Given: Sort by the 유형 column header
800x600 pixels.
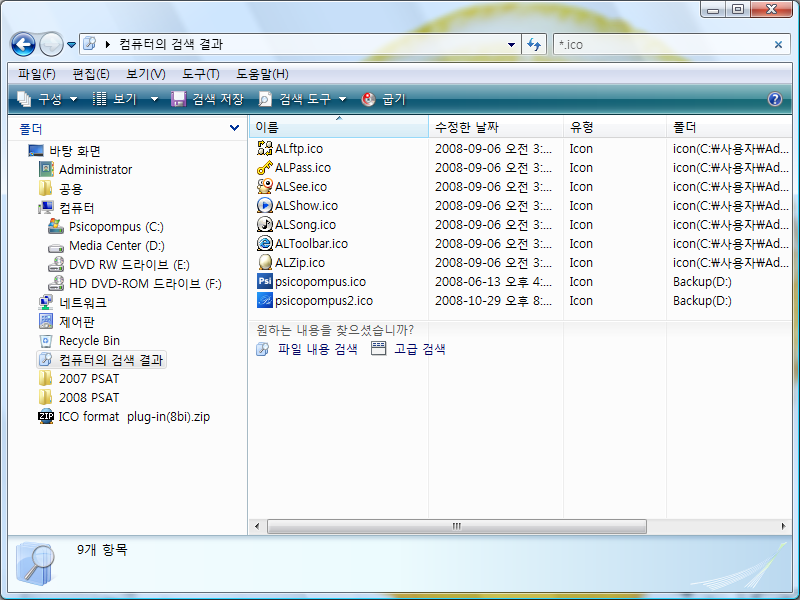Looking at the screenshot, I should pyautogui.click(x=615, y=127).
